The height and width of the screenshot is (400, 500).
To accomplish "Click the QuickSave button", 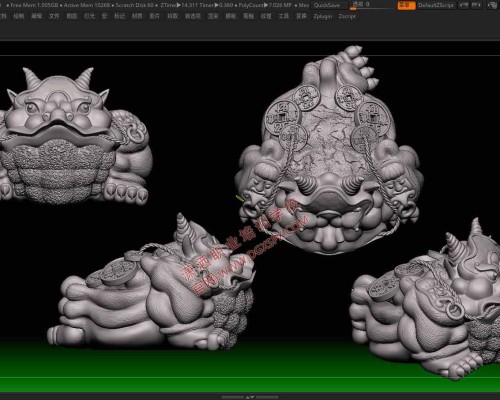I will [x=327, y=5].
